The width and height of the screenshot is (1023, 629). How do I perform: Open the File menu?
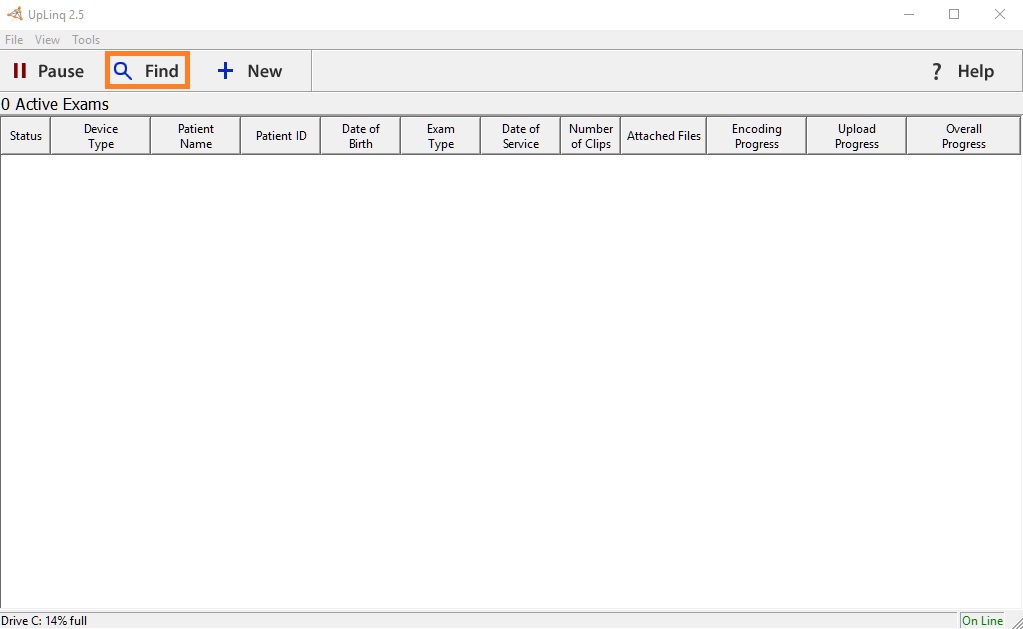coord(14,40)
